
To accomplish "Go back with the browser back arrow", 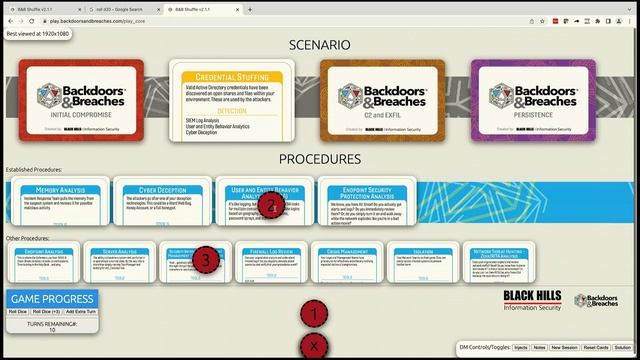I will [x=11, y=21].
